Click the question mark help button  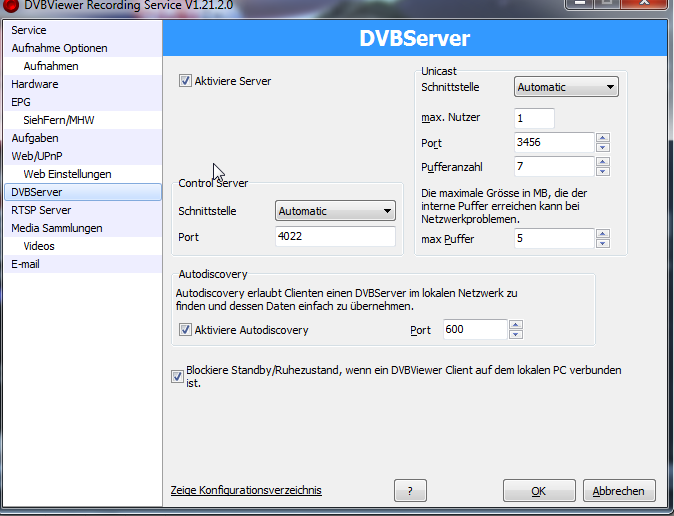(417, 491)
